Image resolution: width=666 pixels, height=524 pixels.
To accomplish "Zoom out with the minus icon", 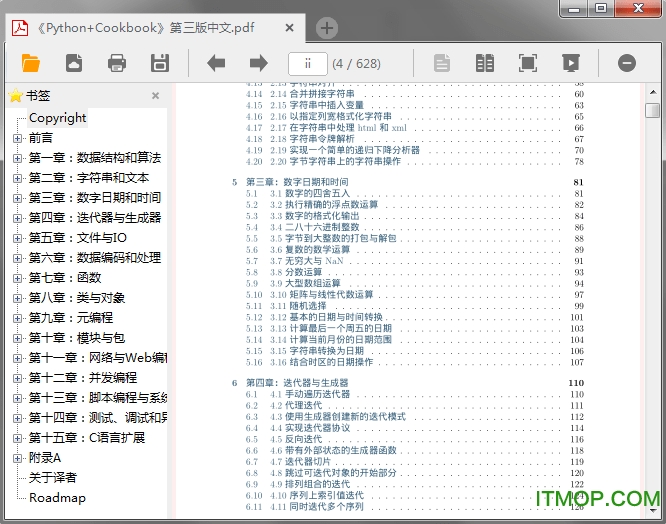I will click(626, 64).
